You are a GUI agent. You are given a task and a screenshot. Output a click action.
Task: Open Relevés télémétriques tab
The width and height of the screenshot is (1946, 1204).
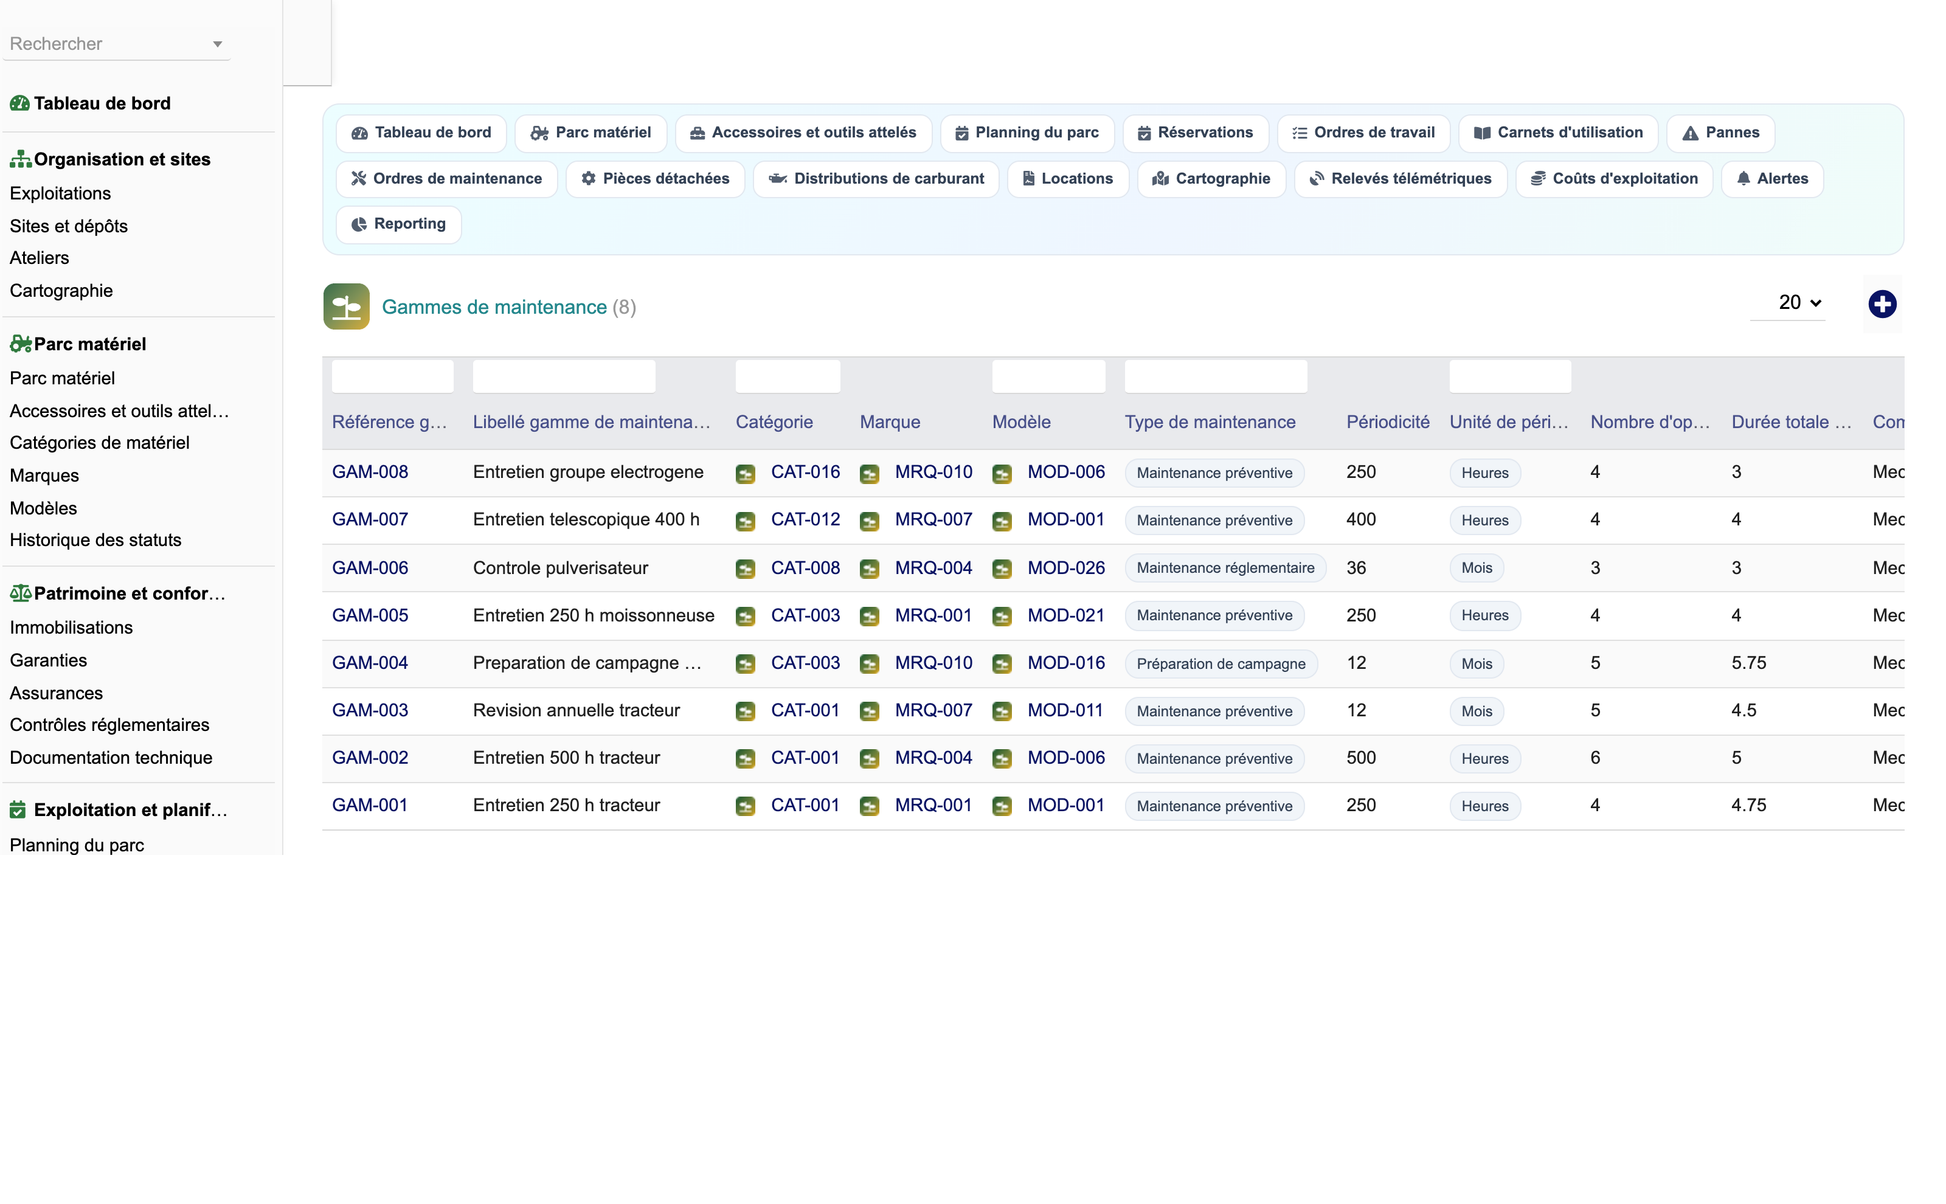[x=1400, y=179]
